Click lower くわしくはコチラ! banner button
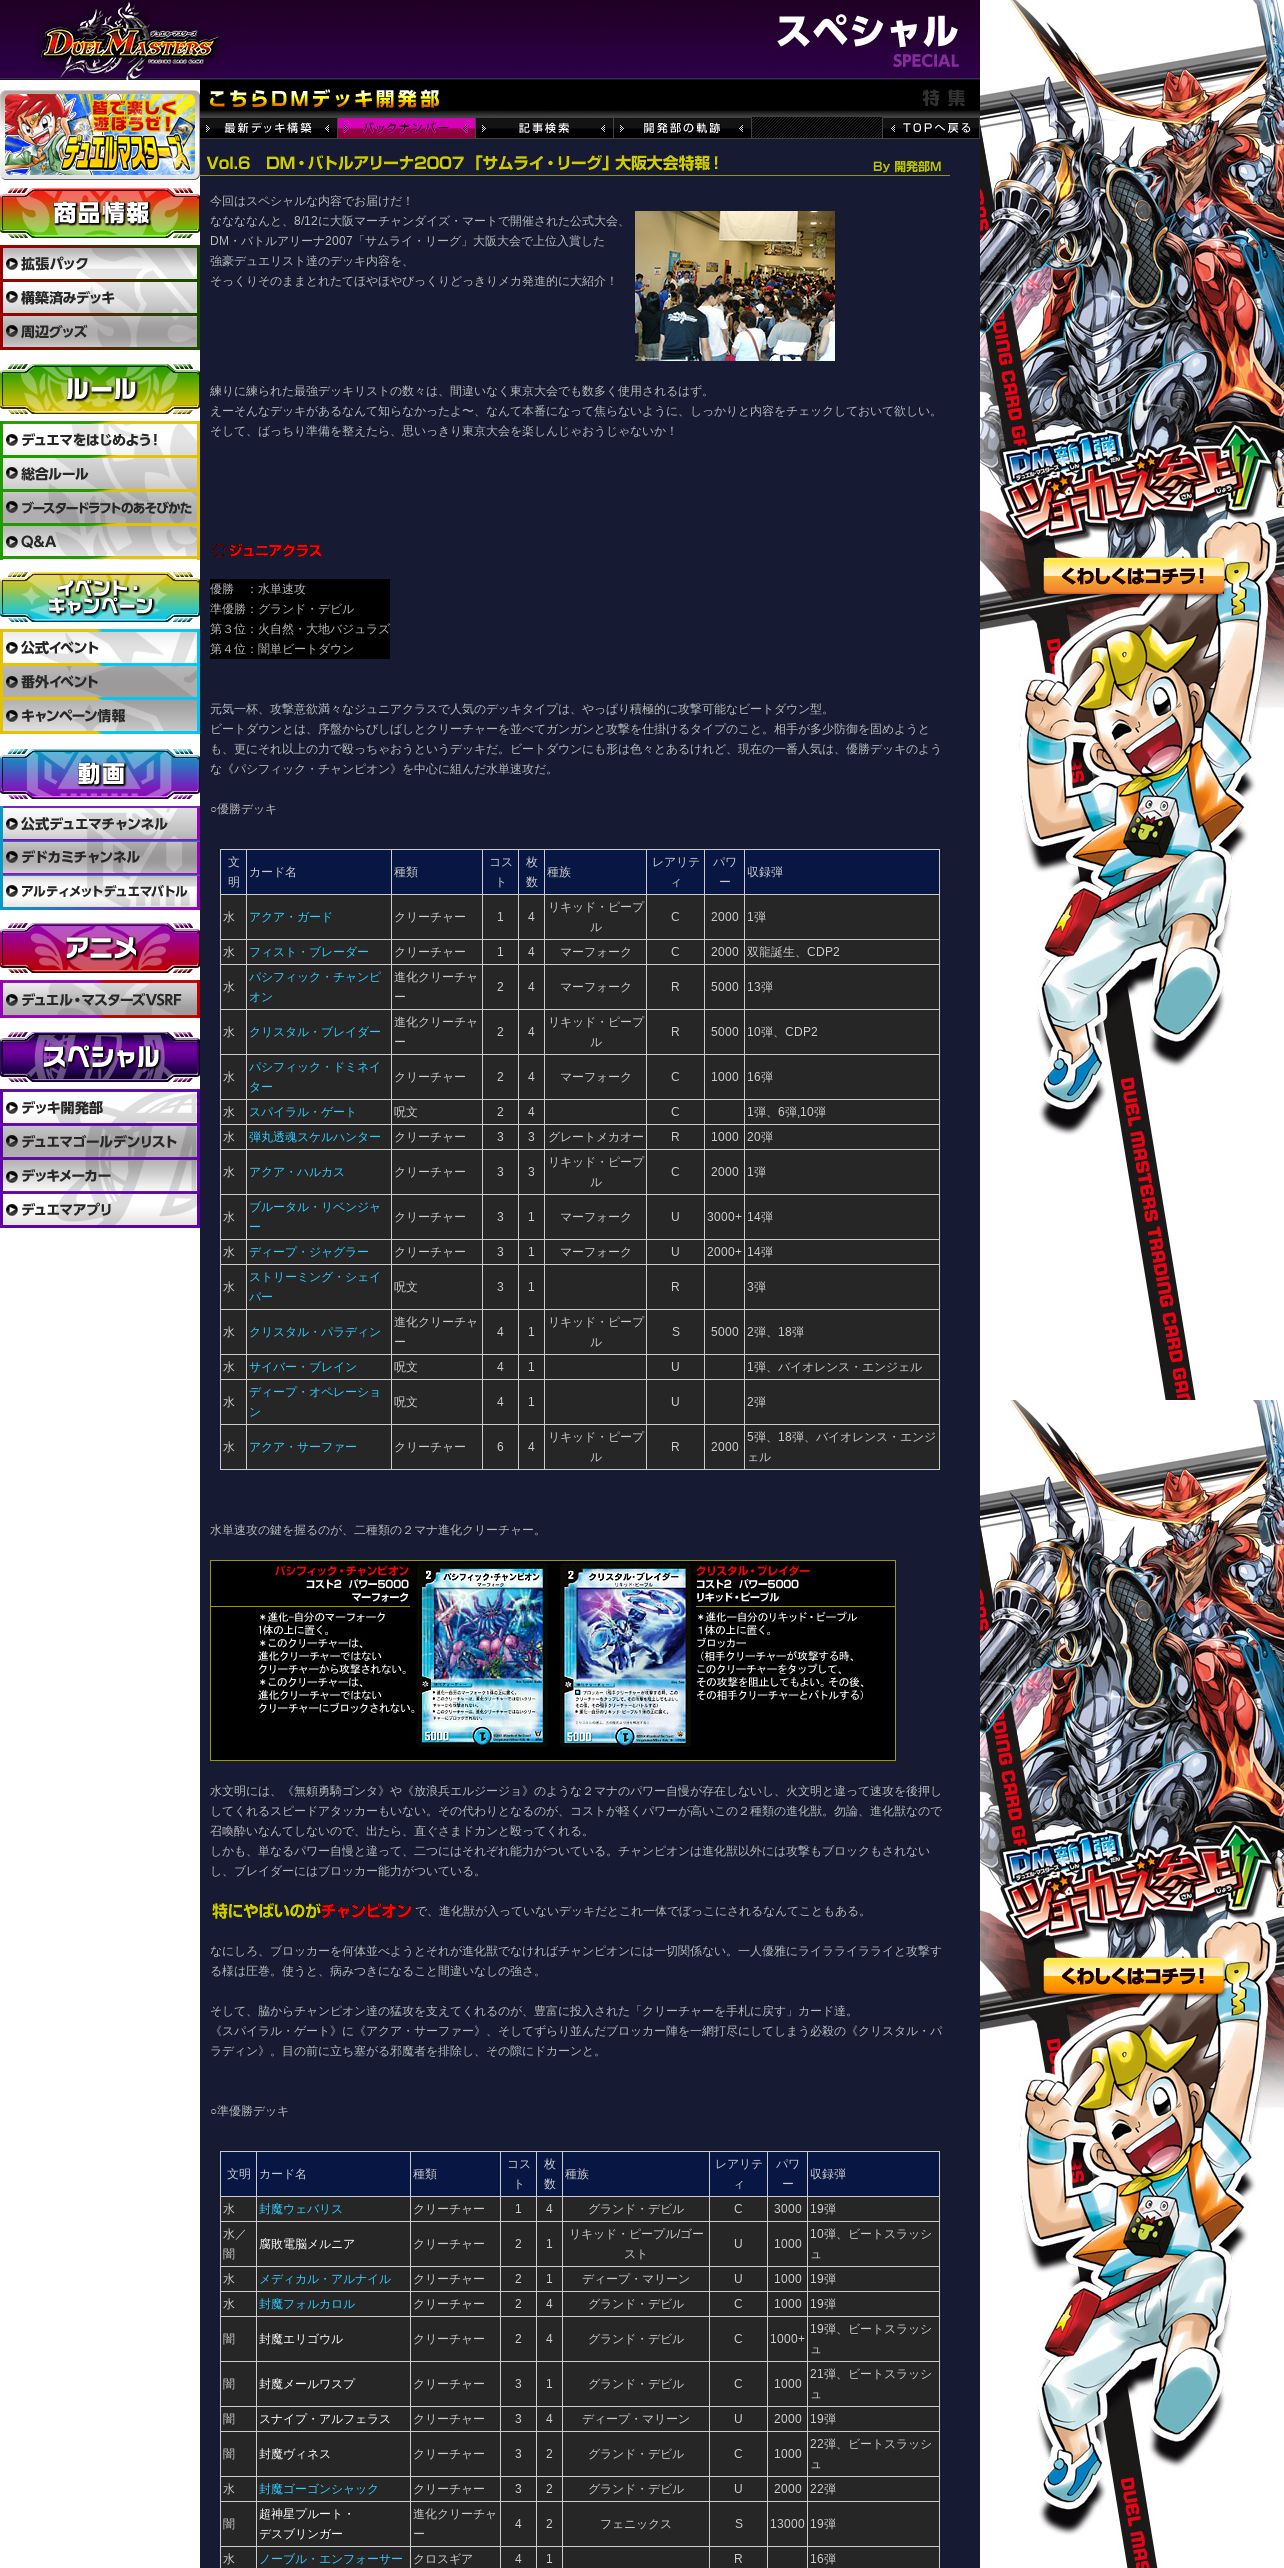 1135,1976
